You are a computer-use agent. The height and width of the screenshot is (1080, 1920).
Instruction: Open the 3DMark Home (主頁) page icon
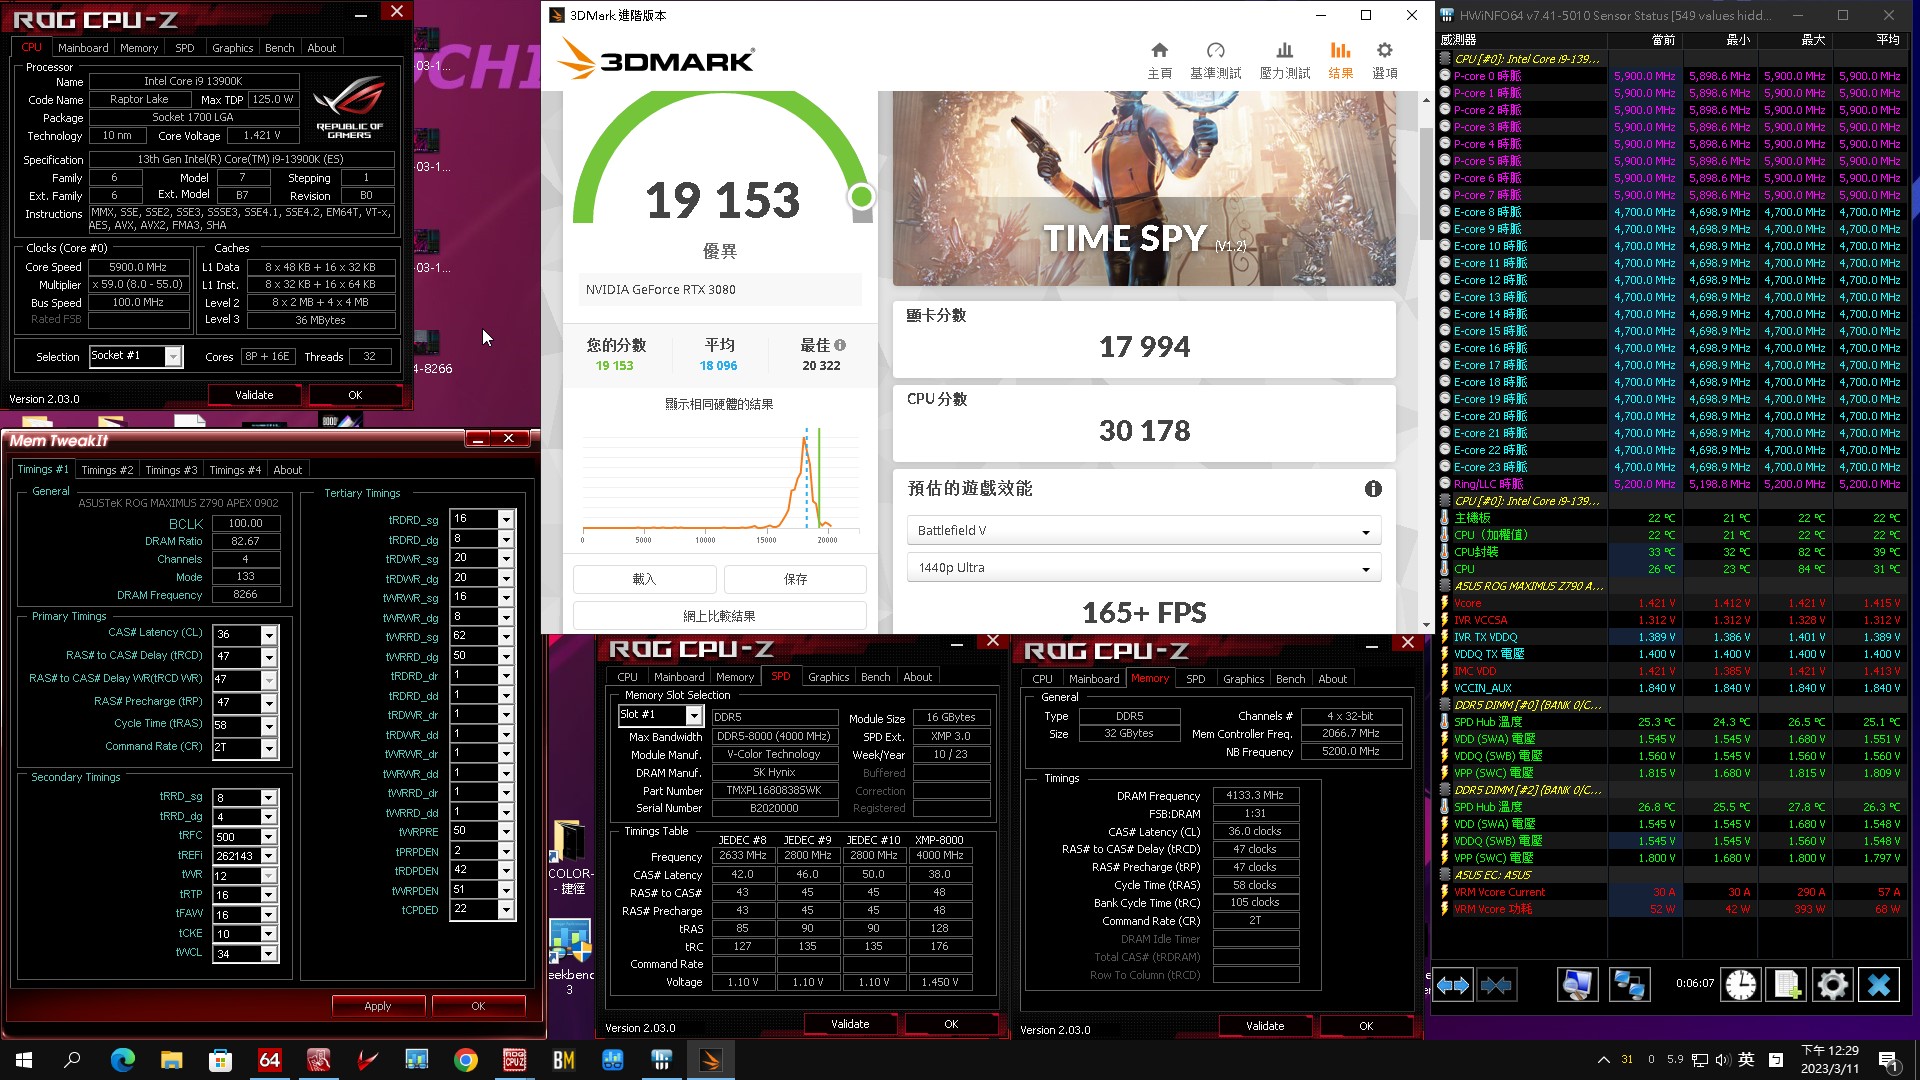[x=1159, y=60]
